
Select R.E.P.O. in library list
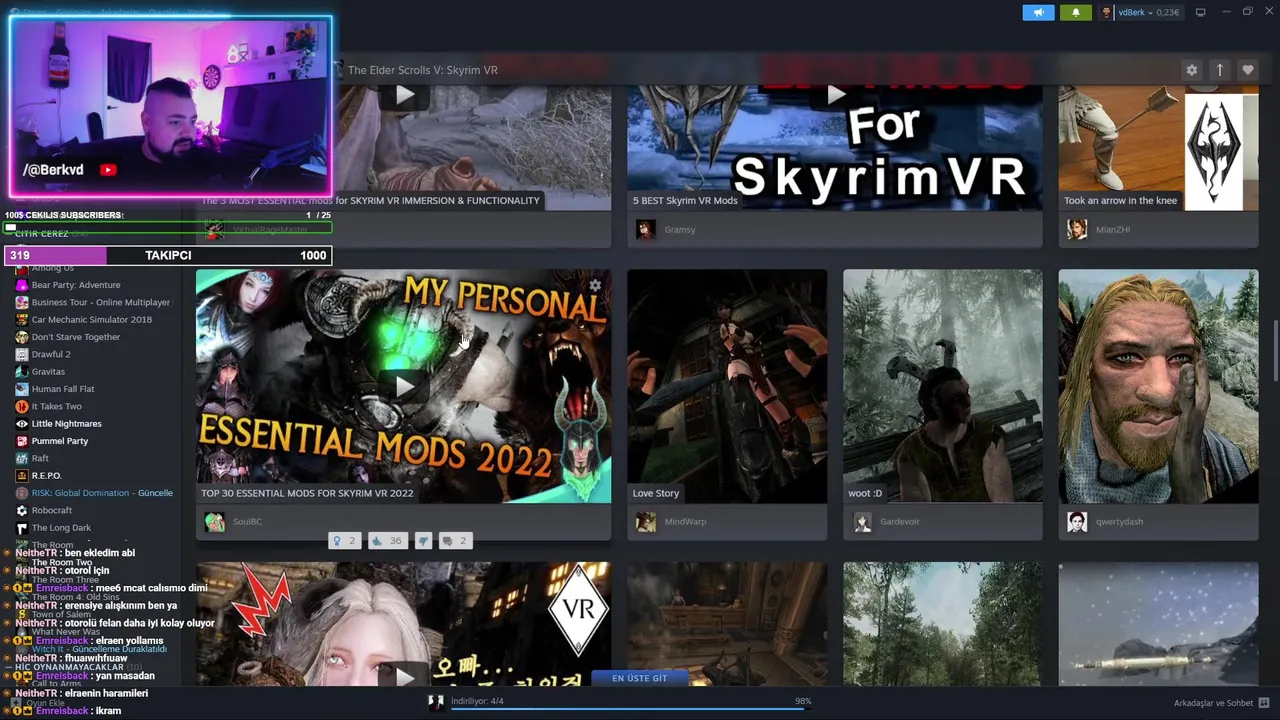pyautogui.click(x=47, y=476)
